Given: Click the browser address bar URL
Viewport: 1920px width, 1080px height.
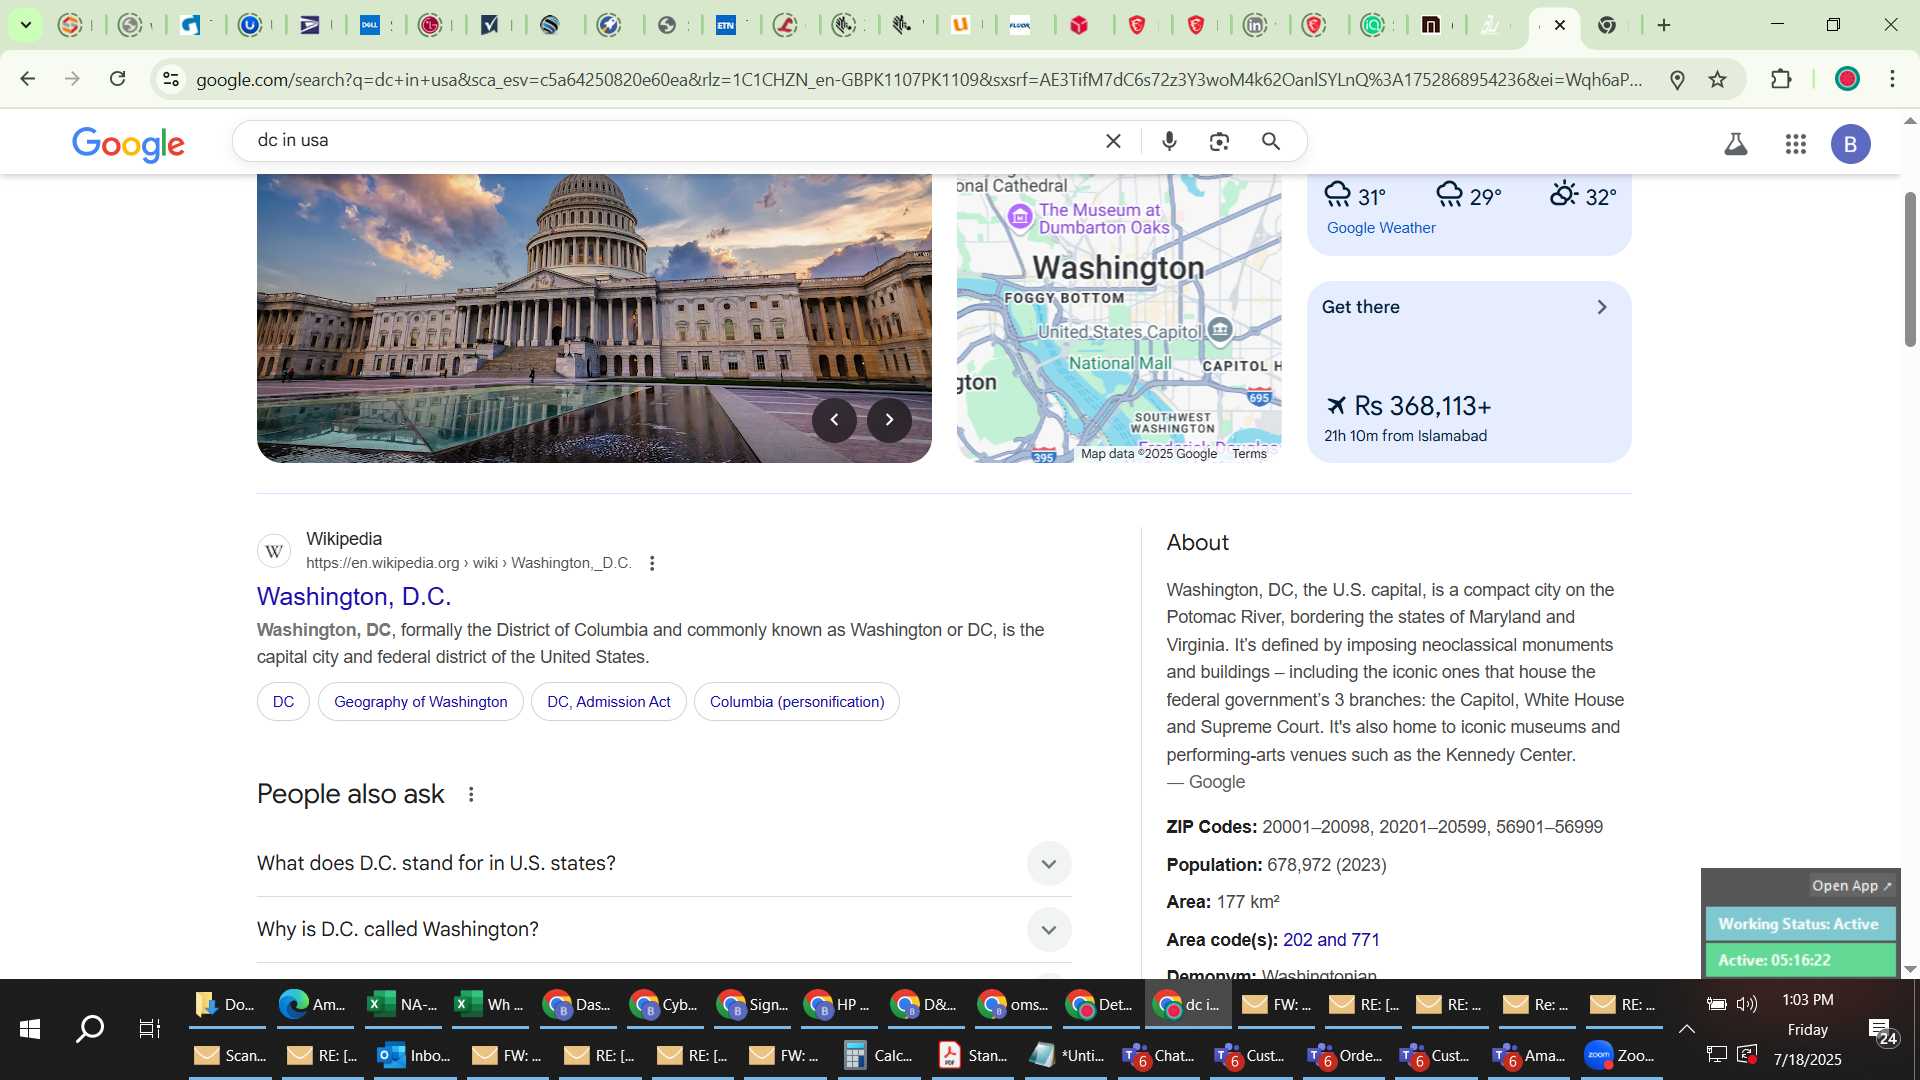Looking at the screenshot, I should 919,80.
